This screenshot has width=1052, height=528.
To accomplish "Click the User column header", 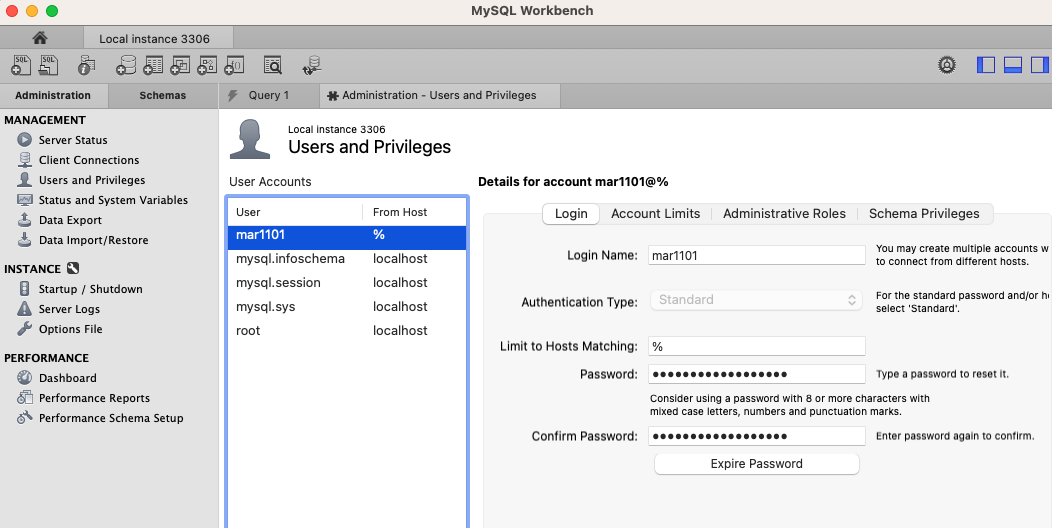I will (295, 212).
